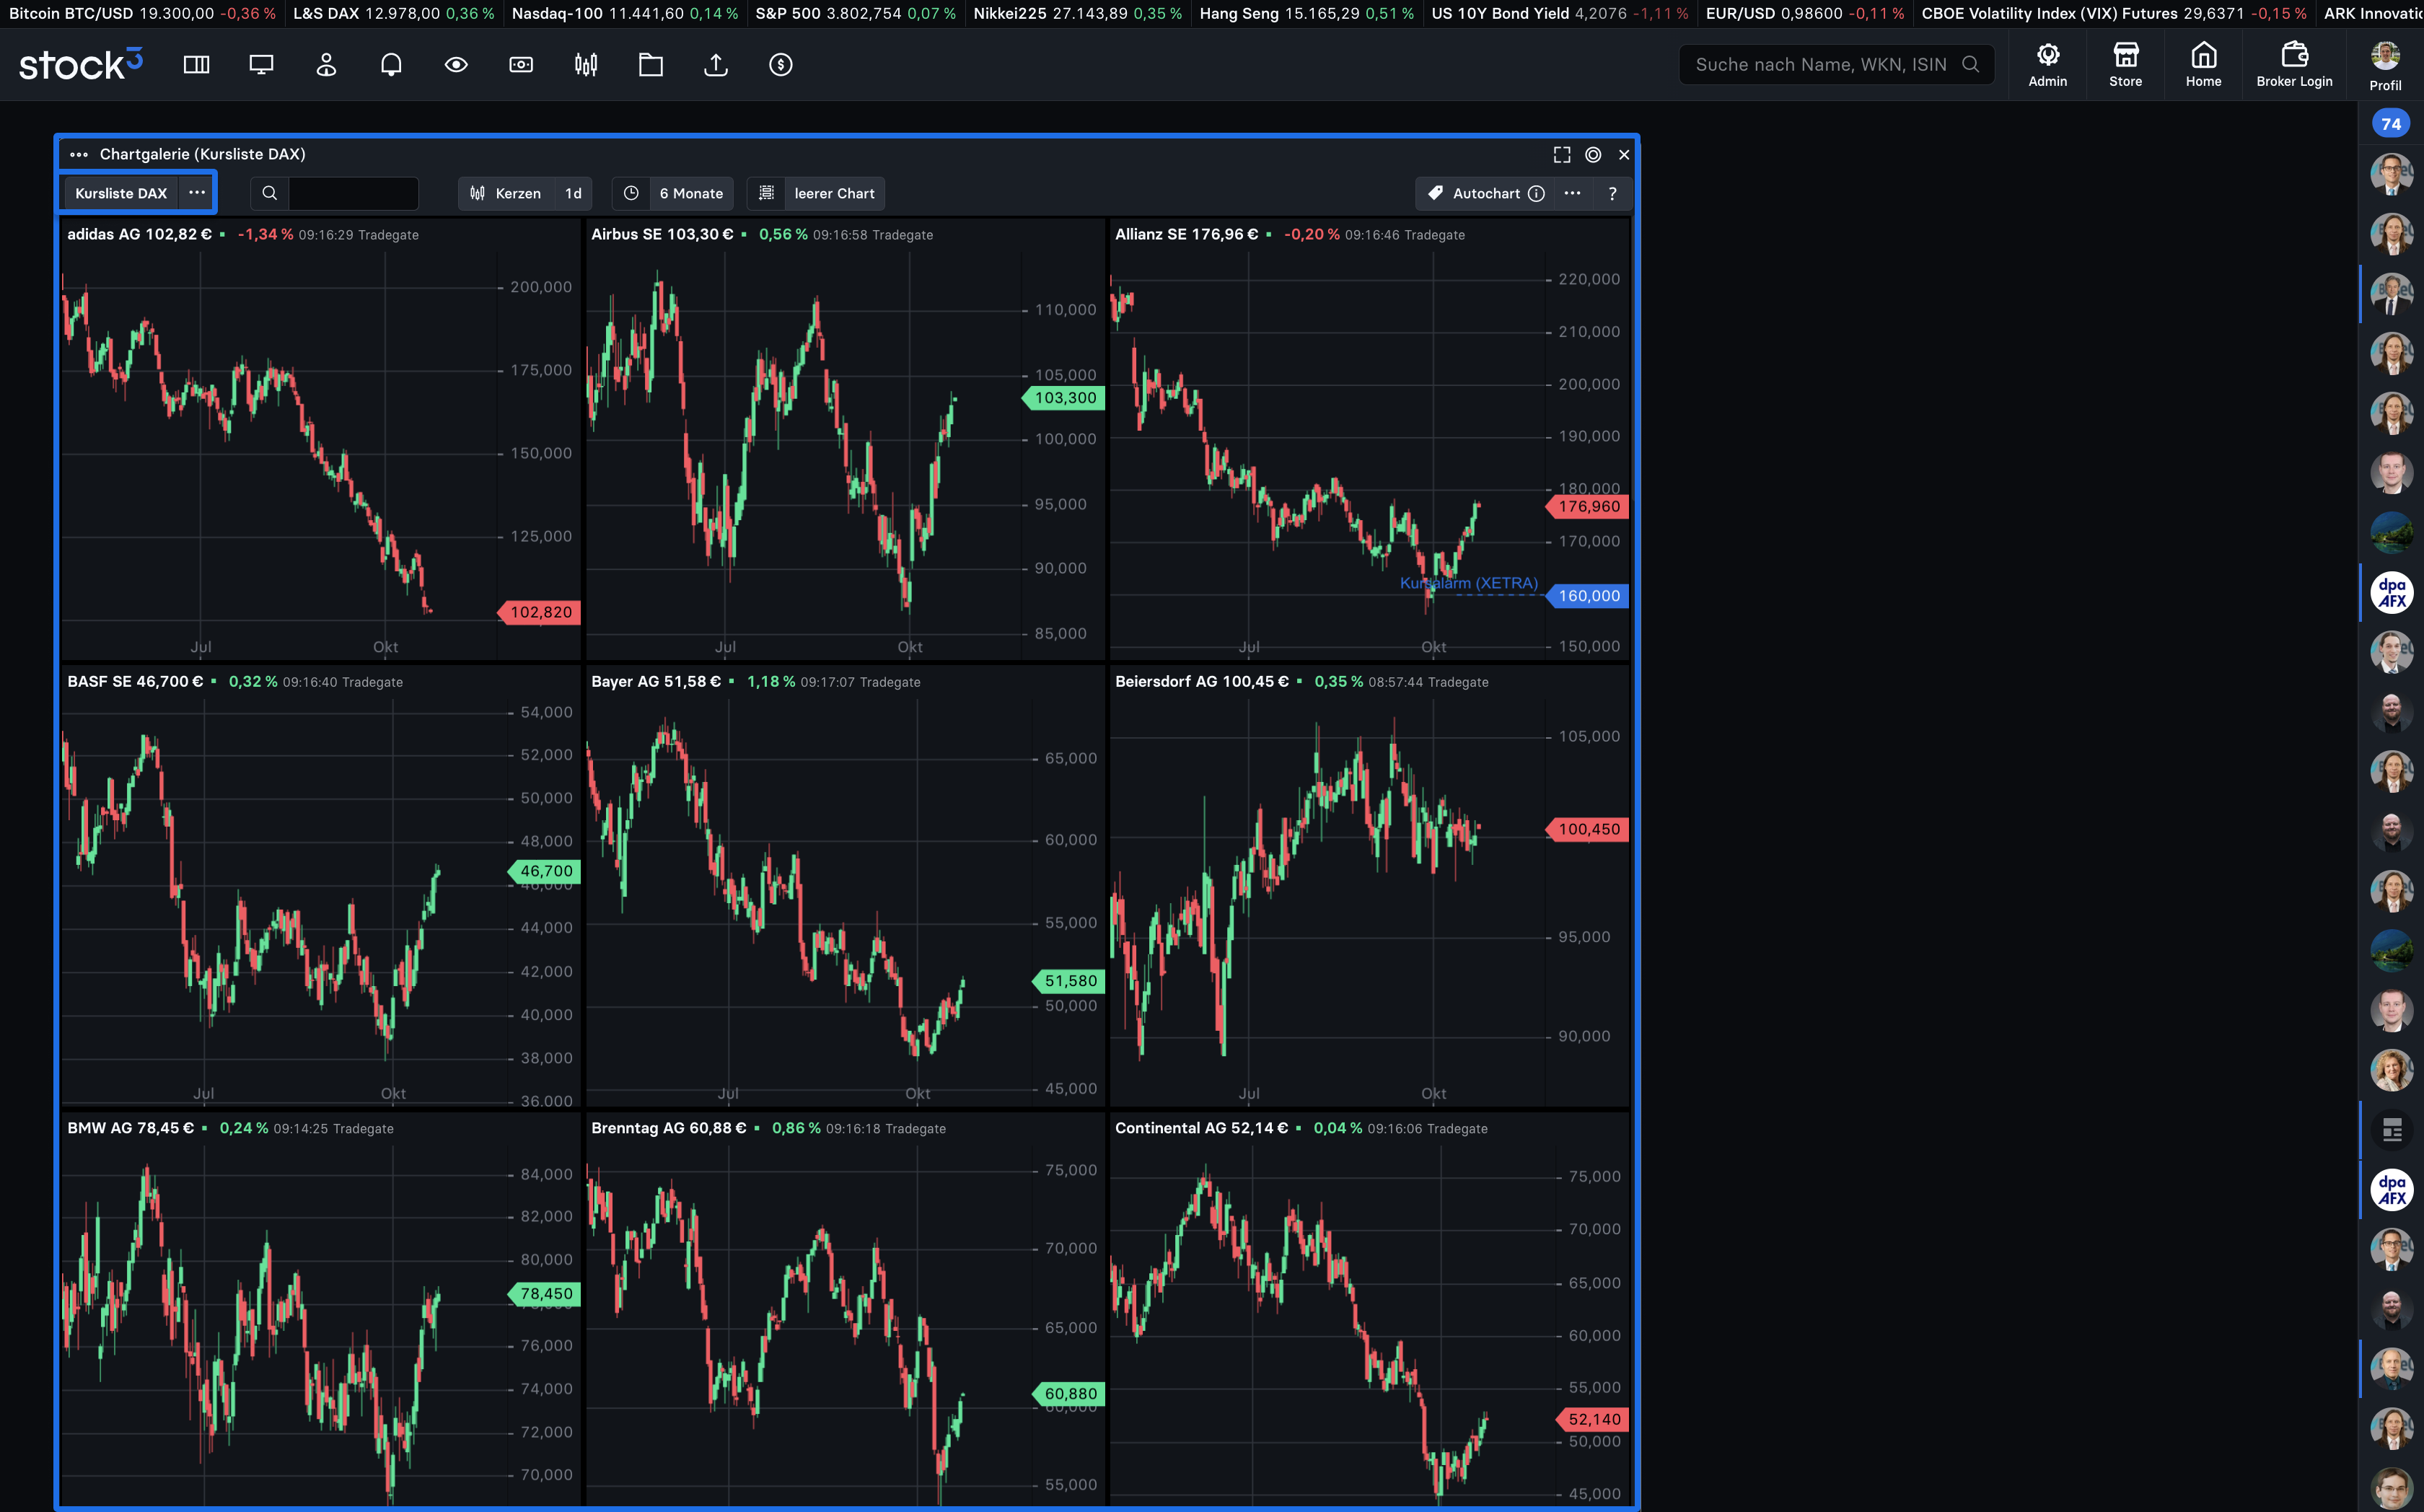
Task: Open the Kerzen chart type dropdown
Action: tap(506, 193)
